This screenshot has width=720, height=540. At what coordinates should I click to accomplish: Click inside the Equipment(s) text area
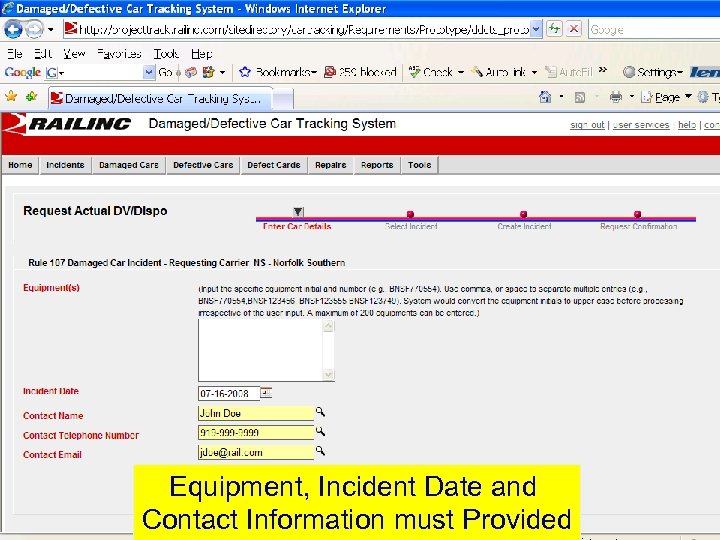(260, 350)
